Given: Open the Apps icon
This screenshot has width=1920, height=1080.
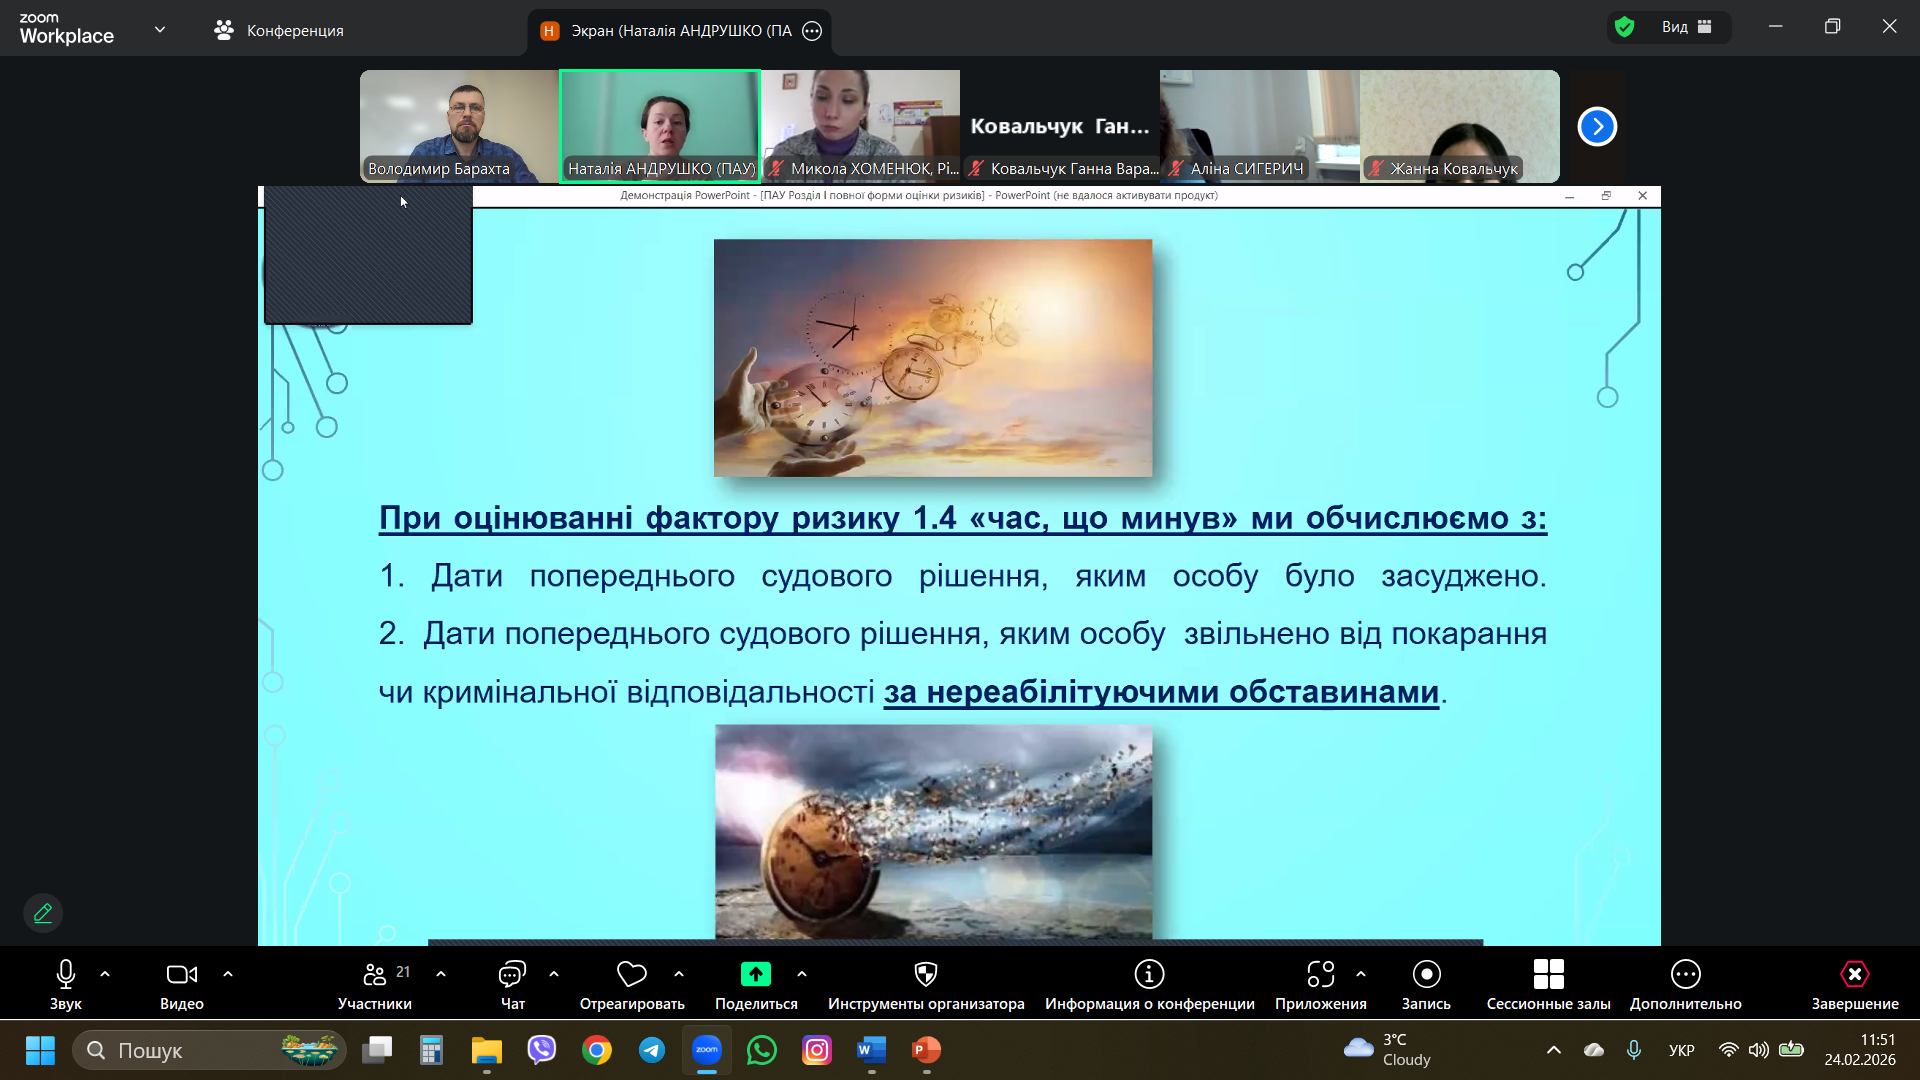Looking at the screenshot, I should (1320, 974).
